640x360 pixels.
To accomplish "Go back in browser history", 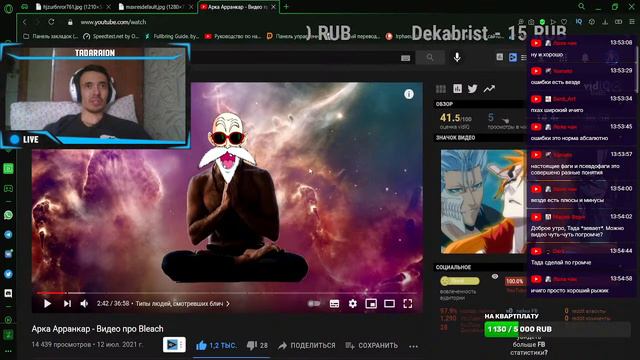I will 25,22.
